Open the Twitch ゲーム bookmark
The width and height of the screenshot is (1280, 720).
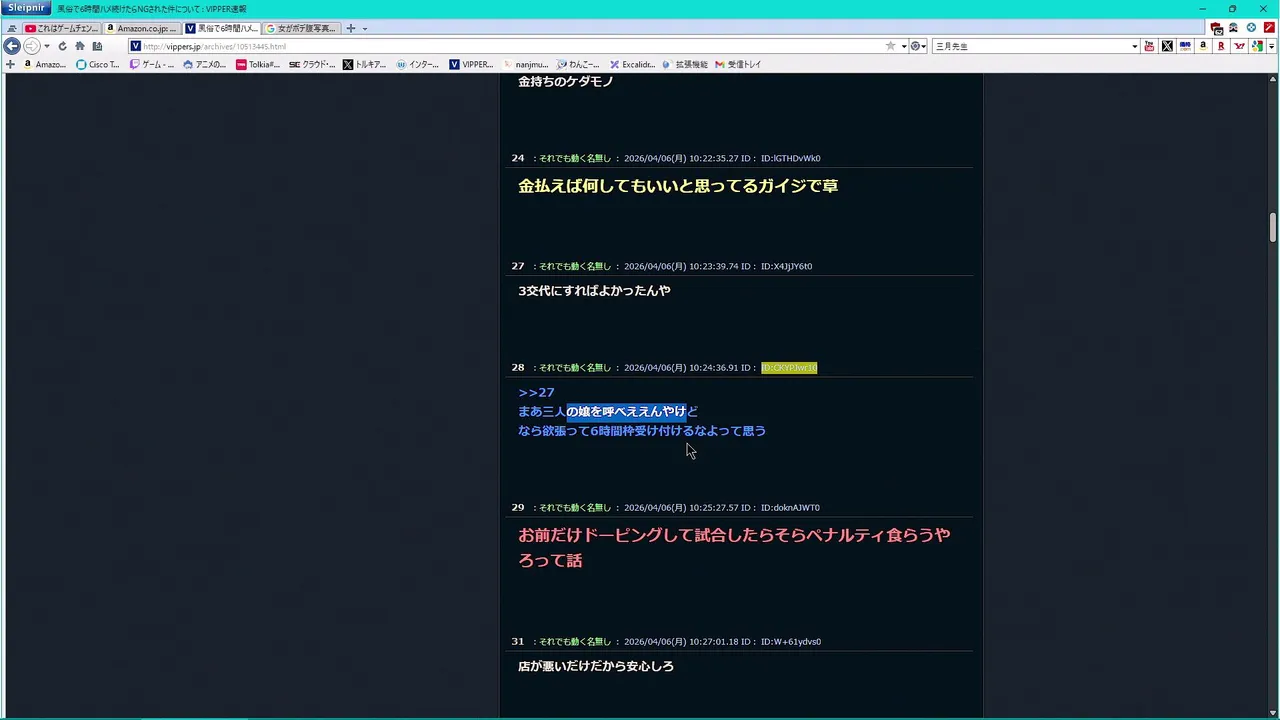click(152, 64)
